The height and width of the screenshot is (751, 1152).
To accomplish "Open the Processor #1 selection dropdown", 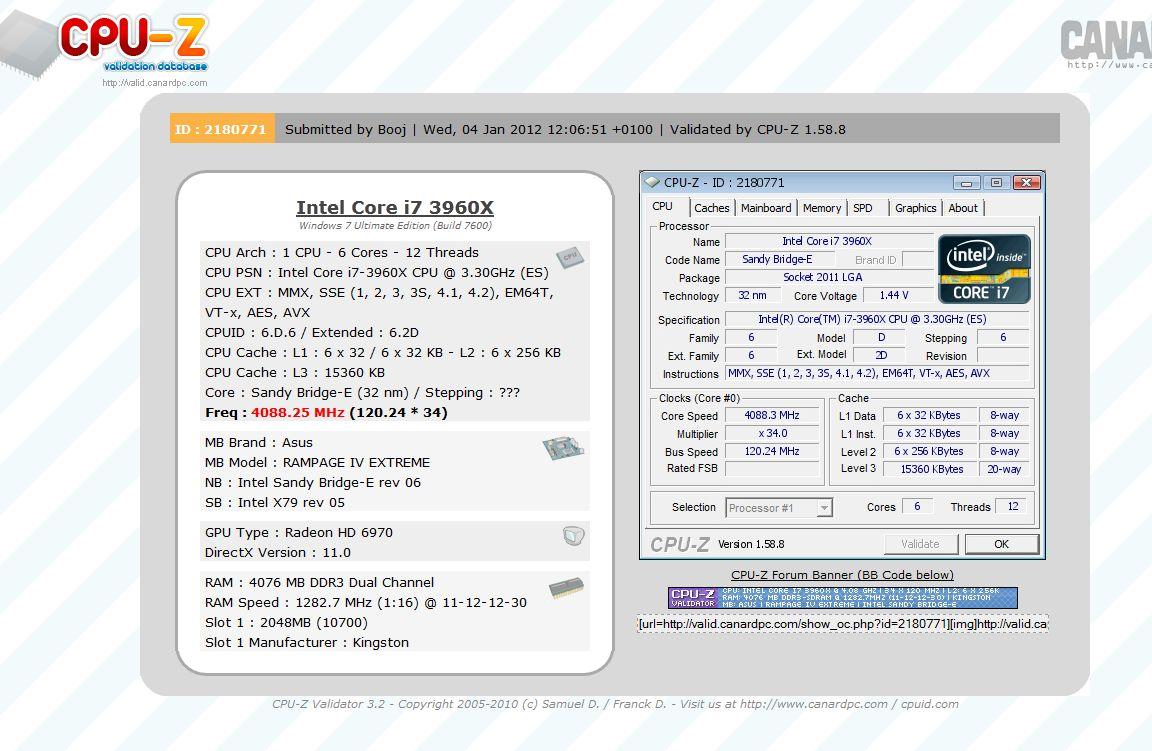I will point(824,508).
